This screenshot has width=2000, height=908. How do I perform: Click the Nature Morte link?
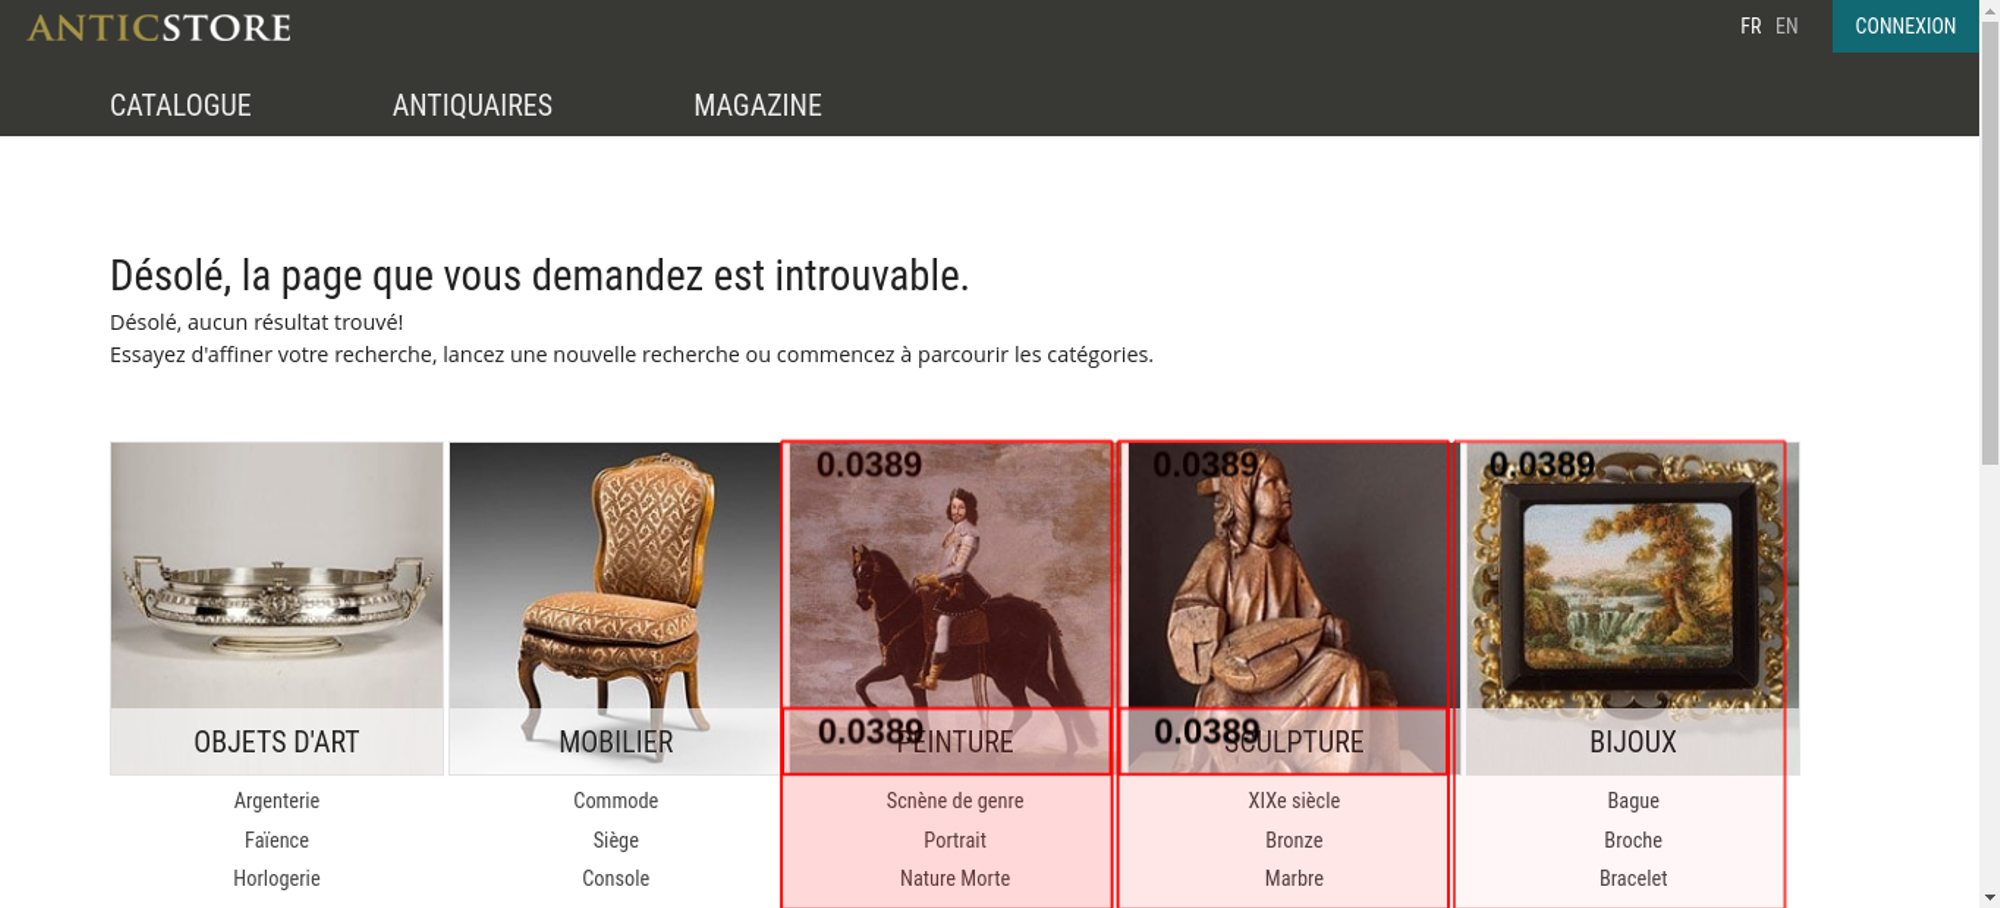tap(955, 878)
